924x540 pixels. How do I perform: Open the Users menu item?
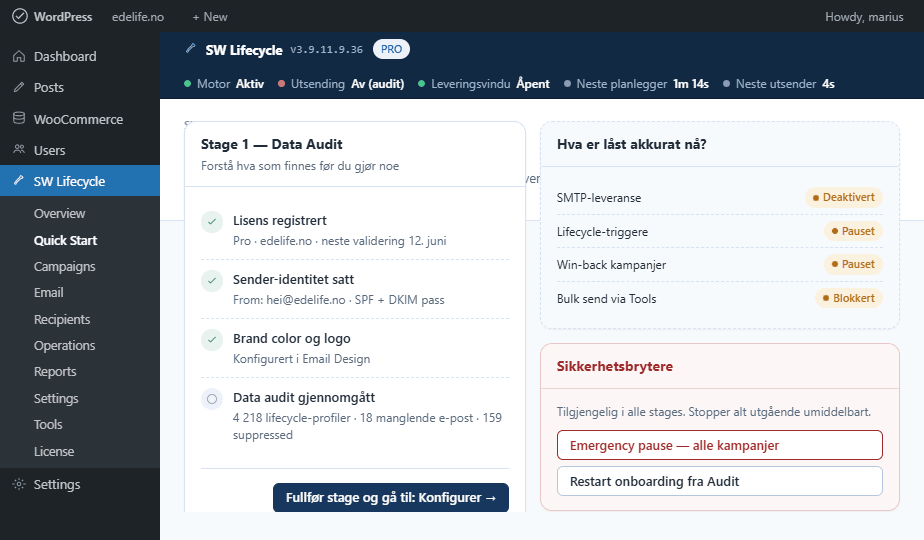[80, 150]
